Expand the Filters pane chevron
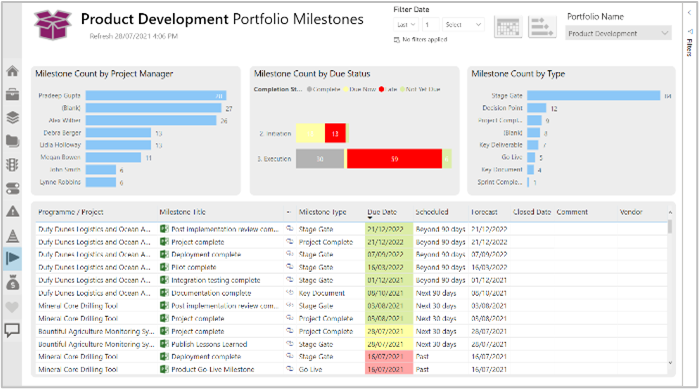 click(x=690, y=13)
